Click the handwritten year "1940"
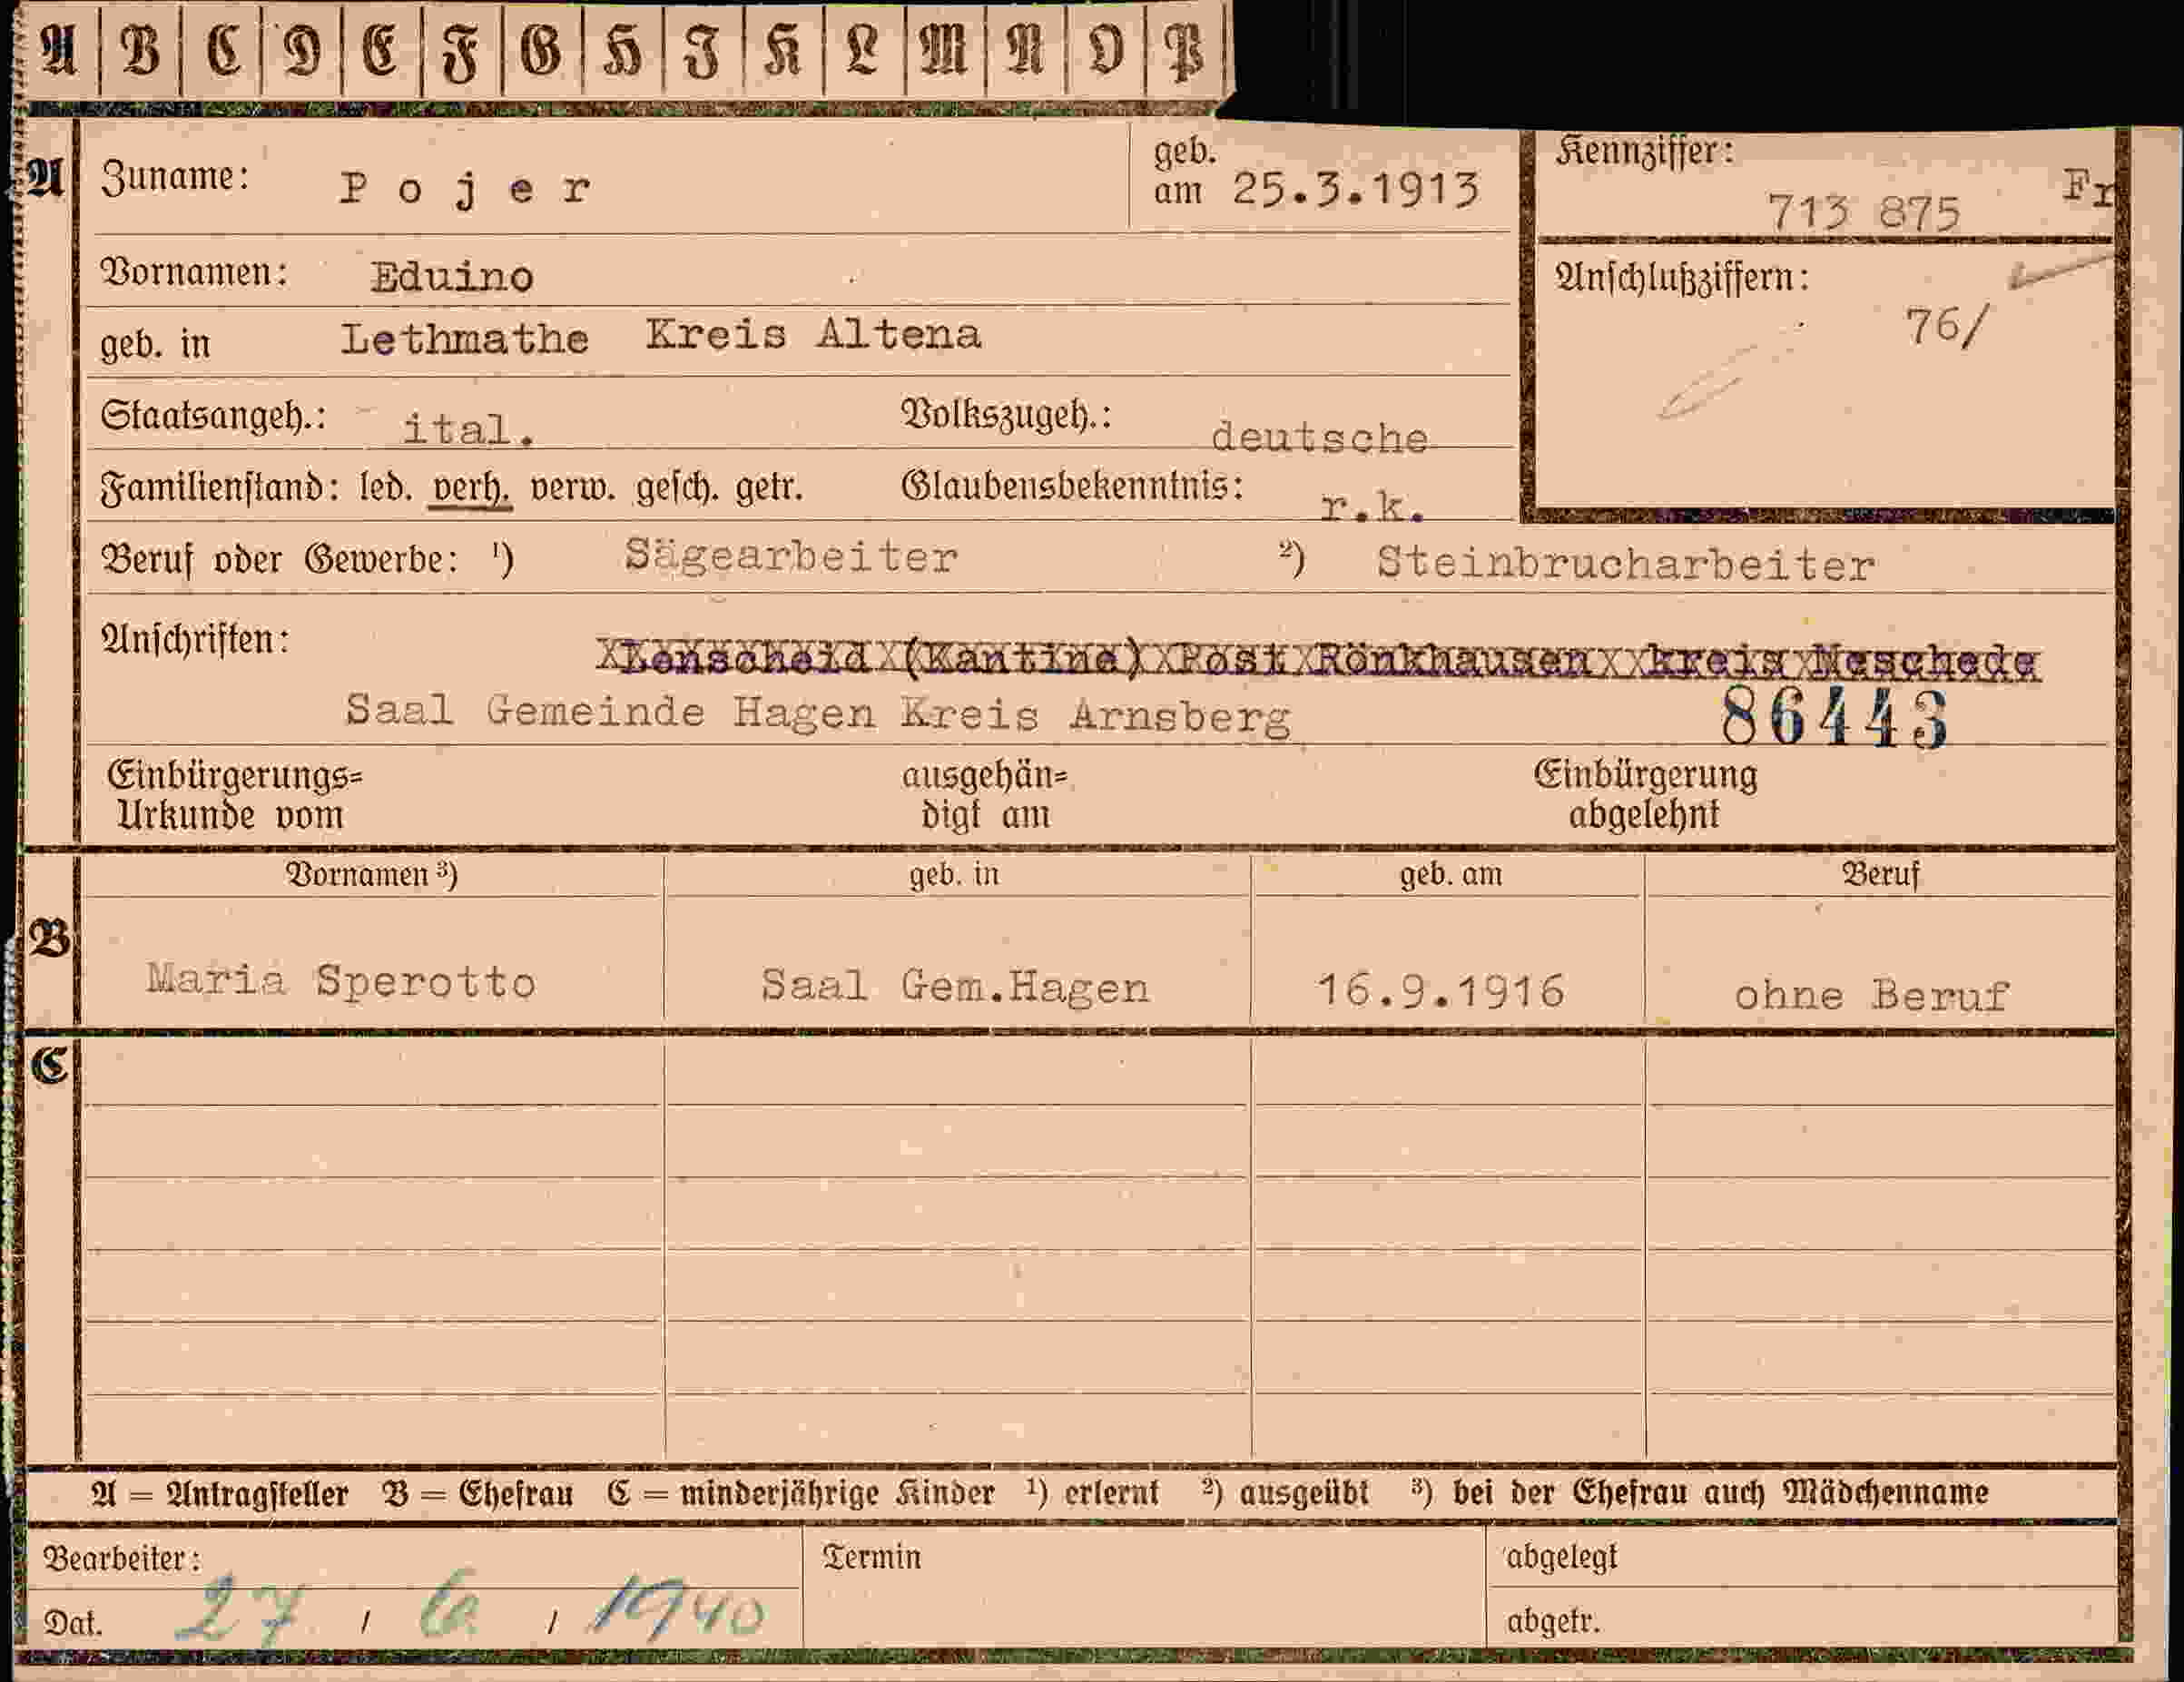 pos(676,1607)
